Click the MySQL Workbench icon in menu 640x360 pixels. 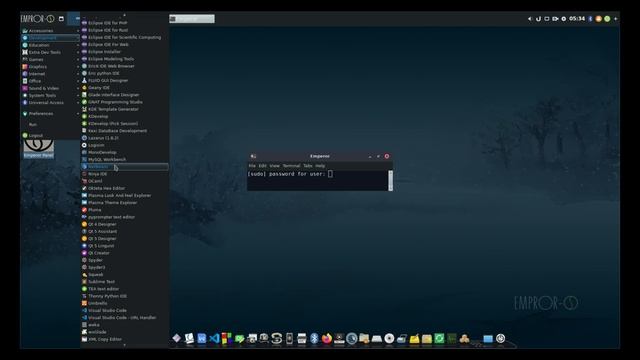84,159
